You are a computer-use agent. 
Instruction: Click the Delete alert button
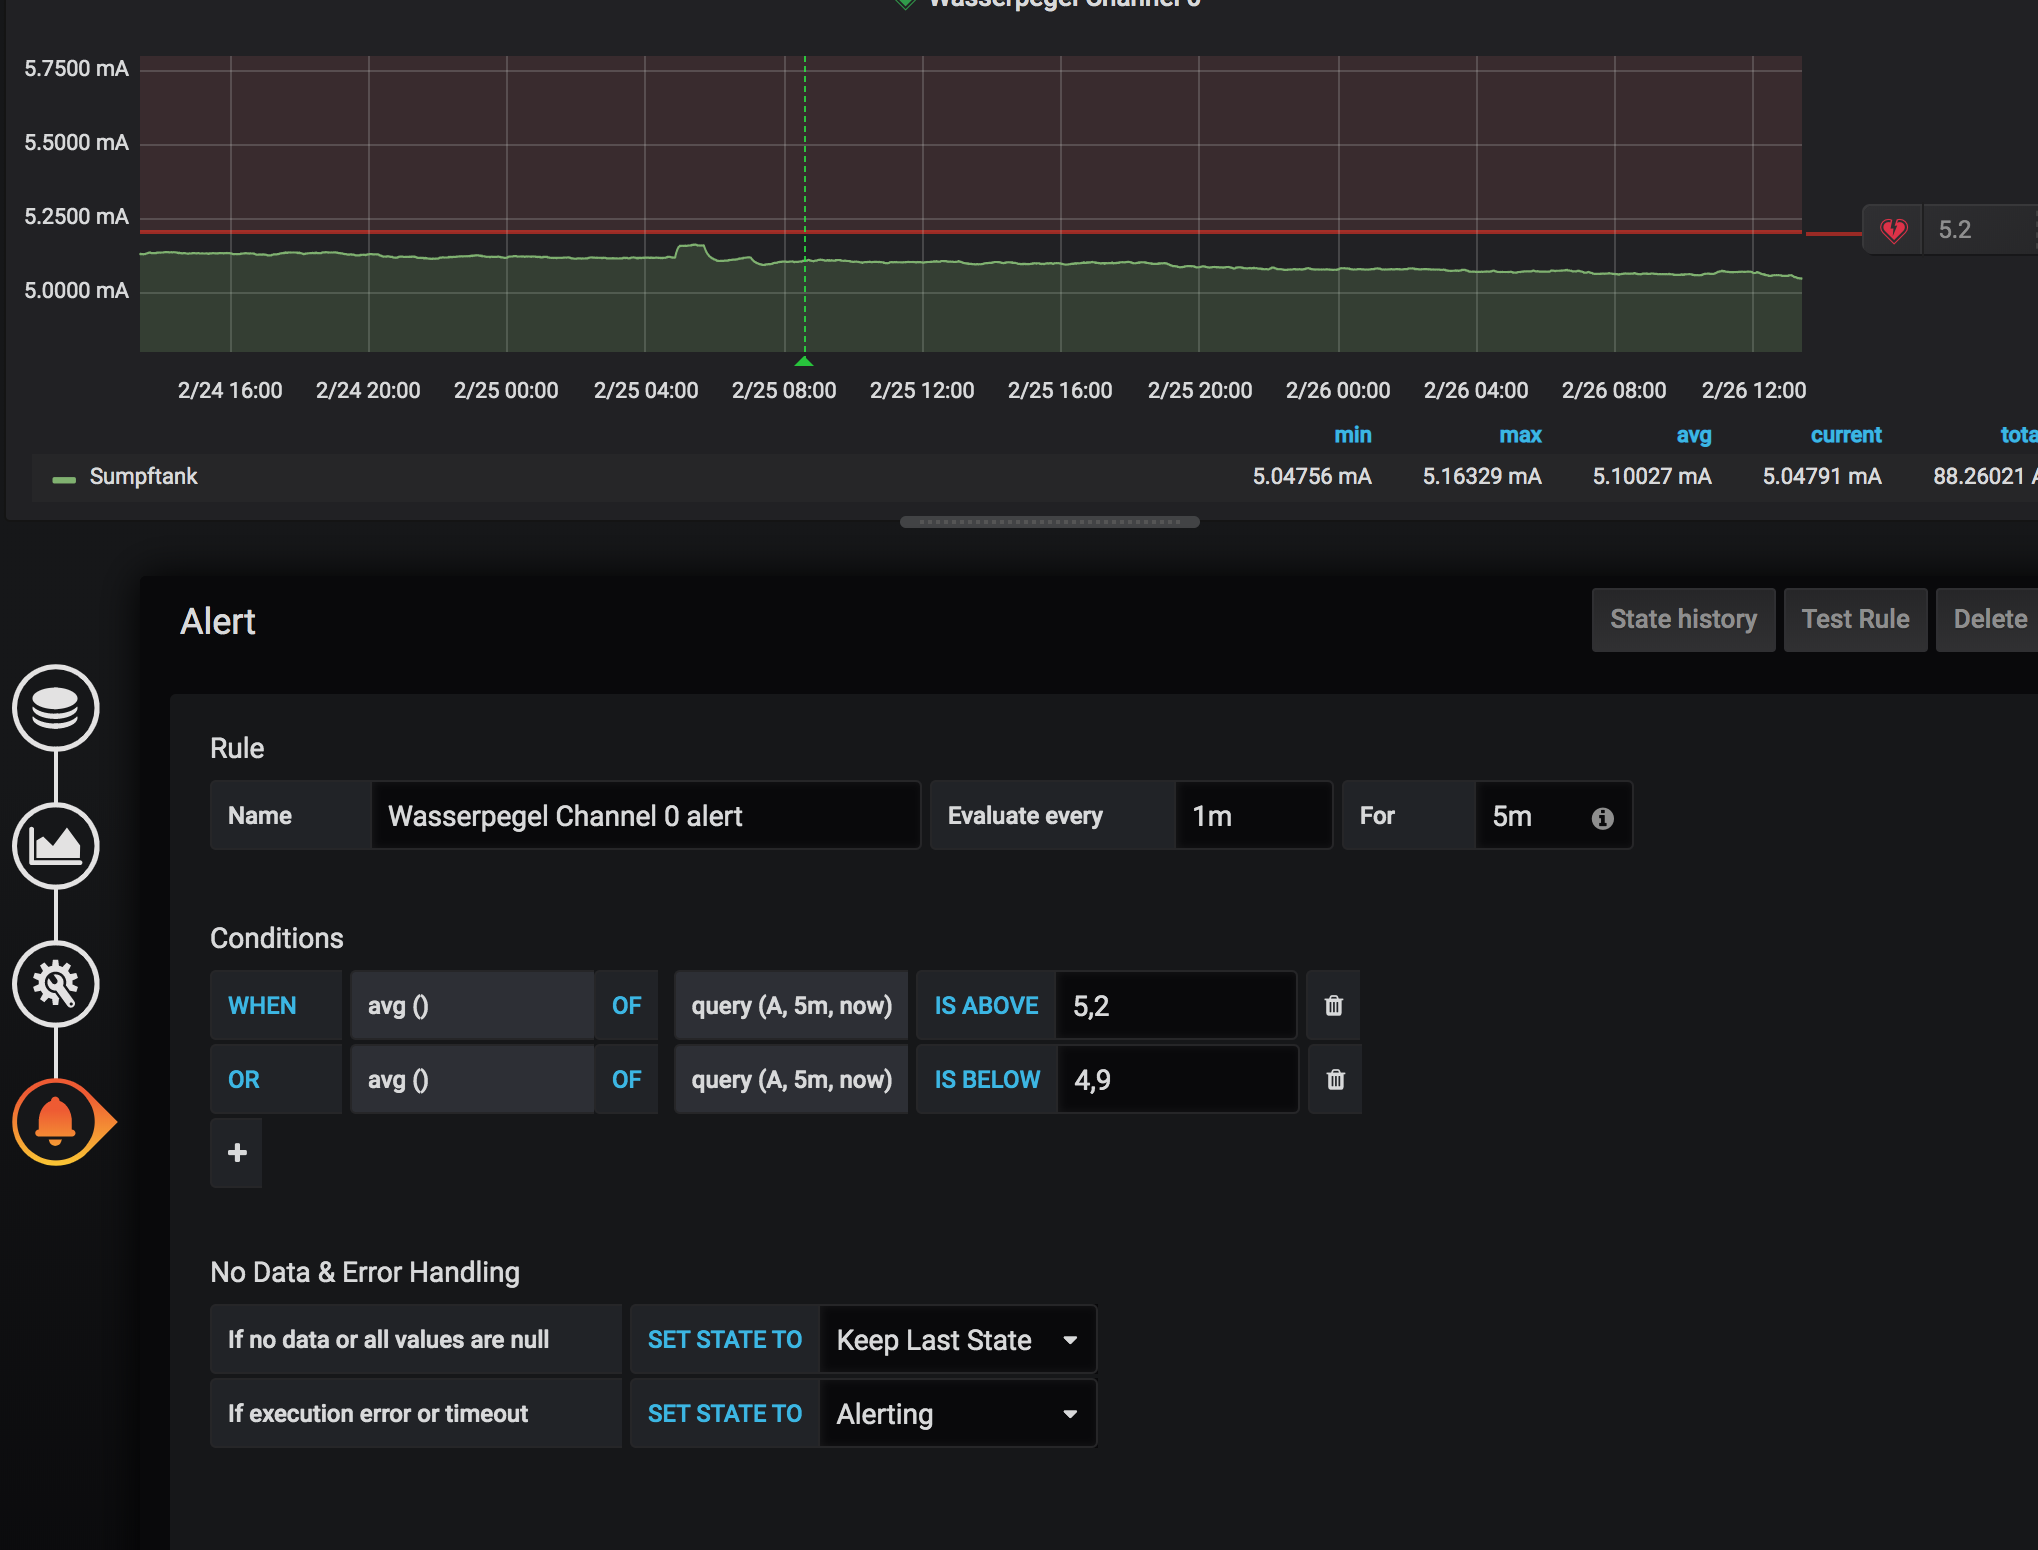(x=1989, y=620)
